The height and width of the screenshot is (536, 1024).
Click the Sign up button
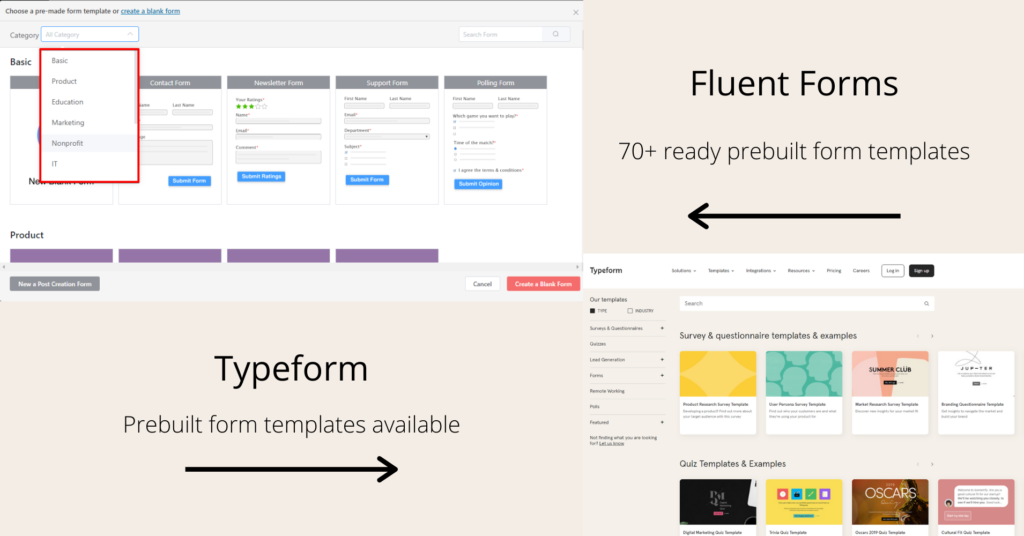[921, 270]
